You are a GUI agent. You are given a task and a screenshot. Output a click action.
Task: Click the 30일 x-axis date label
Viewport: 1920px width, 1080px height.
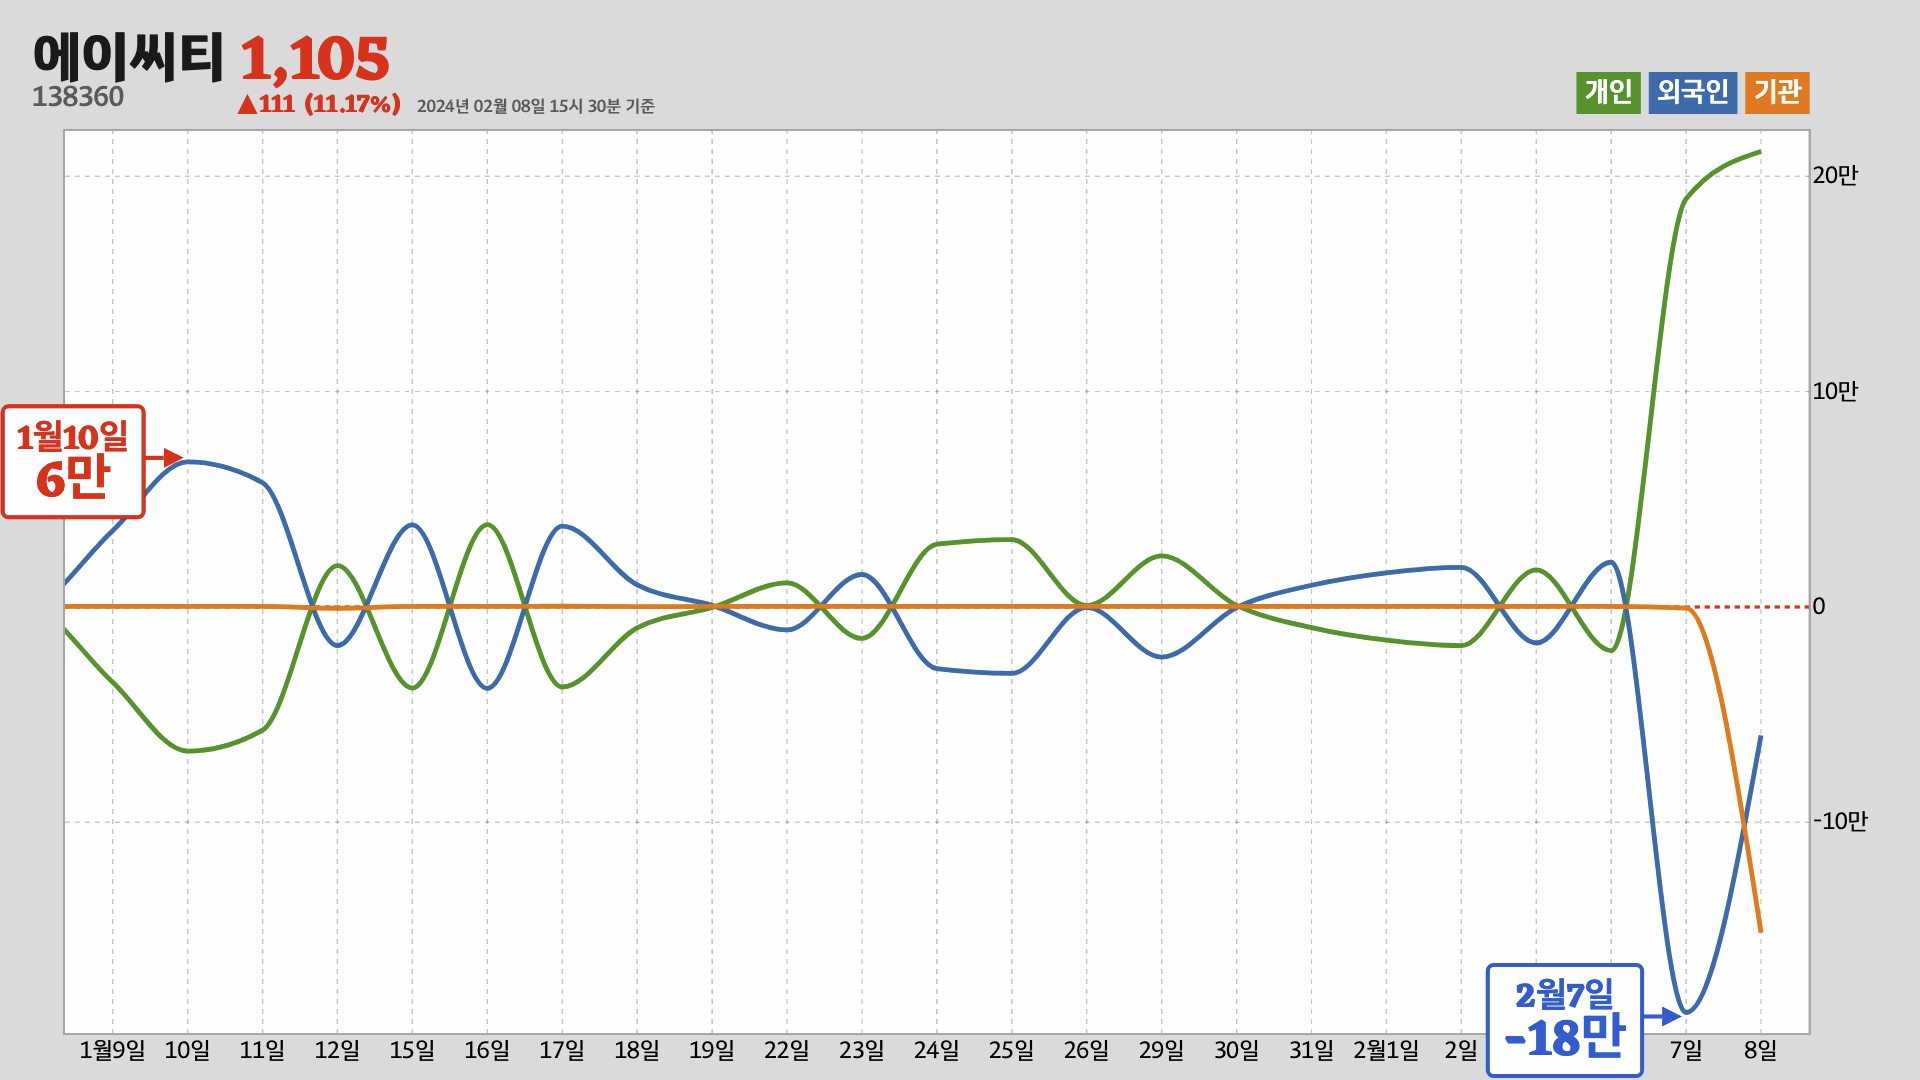pos(1237,1051)
